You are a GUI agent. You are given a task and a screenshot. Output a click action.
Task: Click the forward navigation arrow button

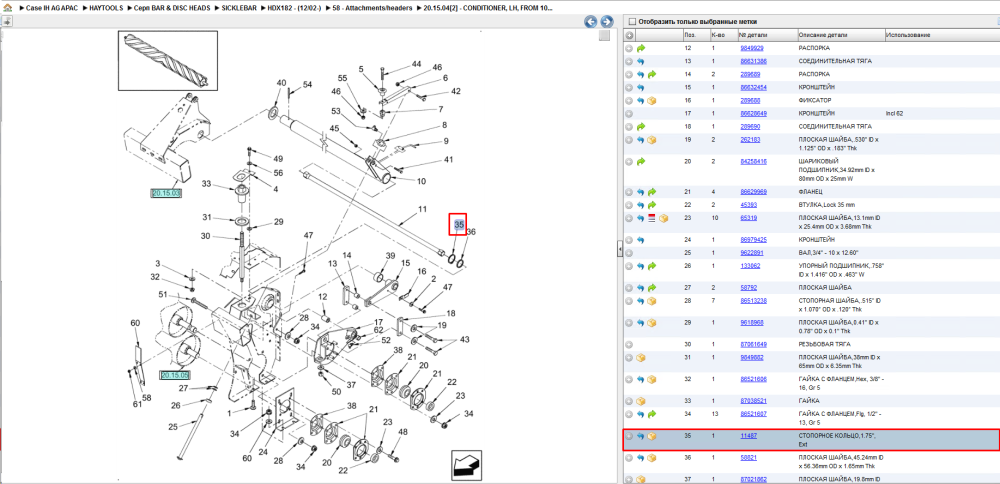(607, 22)
